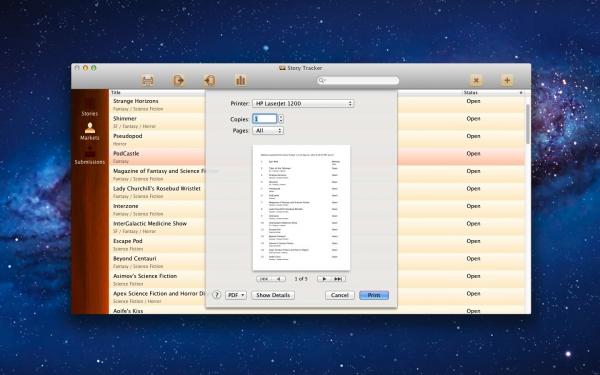Click Open status of Escape Pod
This screenshot has height=375, width=600.
pos(473,241)
